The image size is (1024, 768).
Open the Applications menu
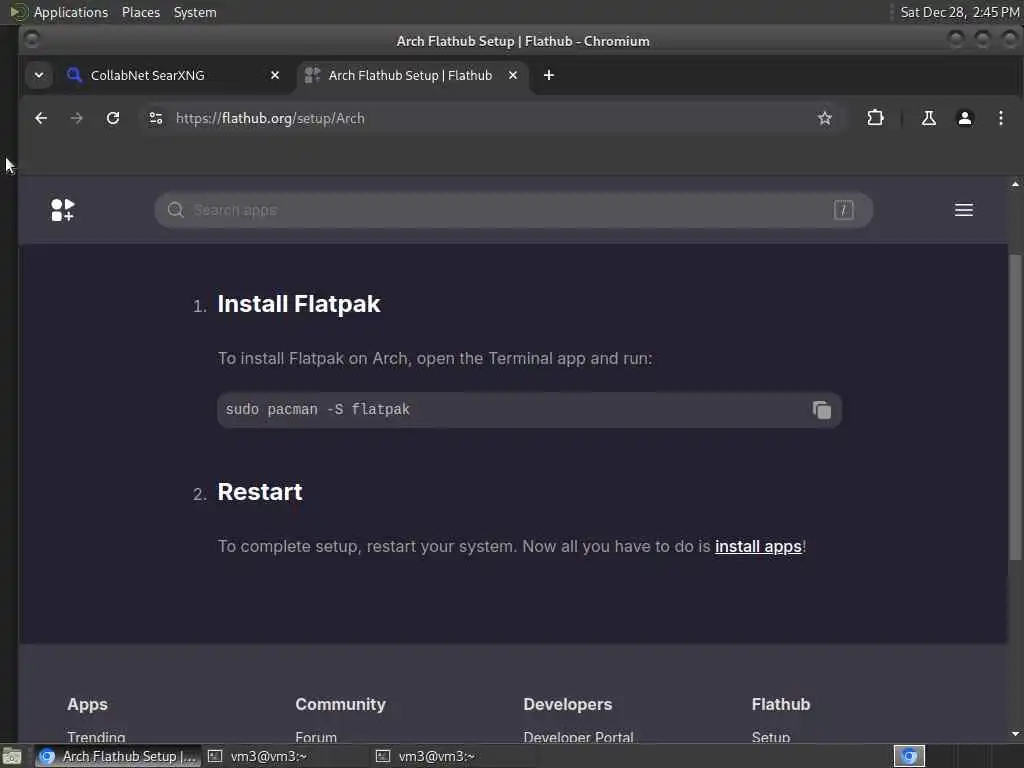tap(71, 12)
